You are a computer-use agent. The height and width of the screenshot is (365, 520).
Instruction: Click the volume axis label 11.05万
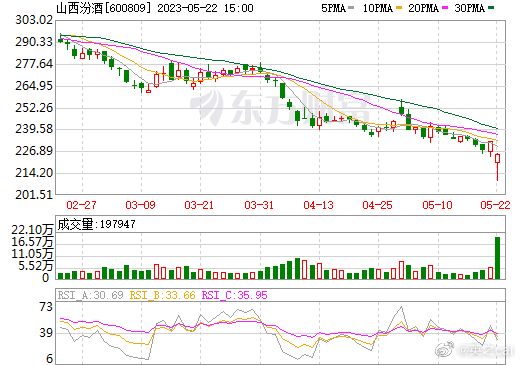click(32, 254)
